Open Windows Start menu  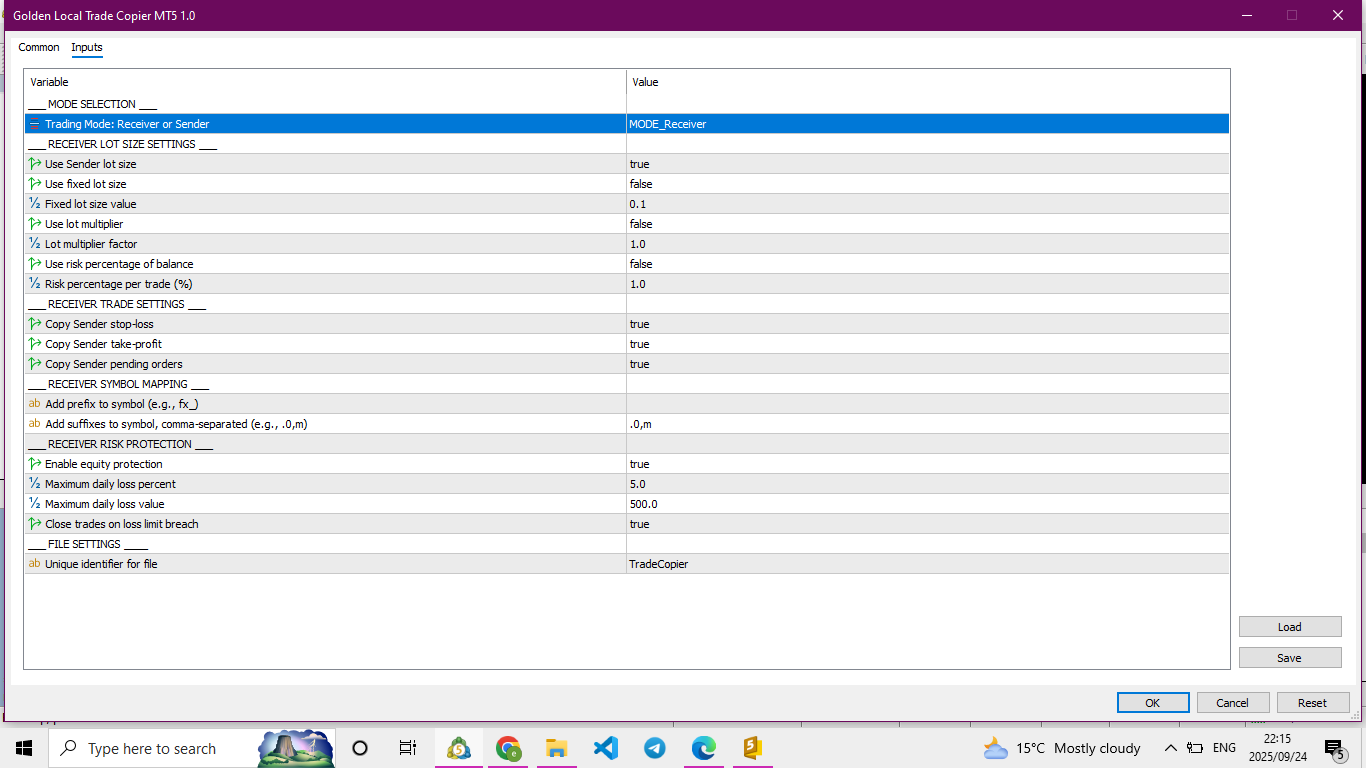[x=24, y=748]
